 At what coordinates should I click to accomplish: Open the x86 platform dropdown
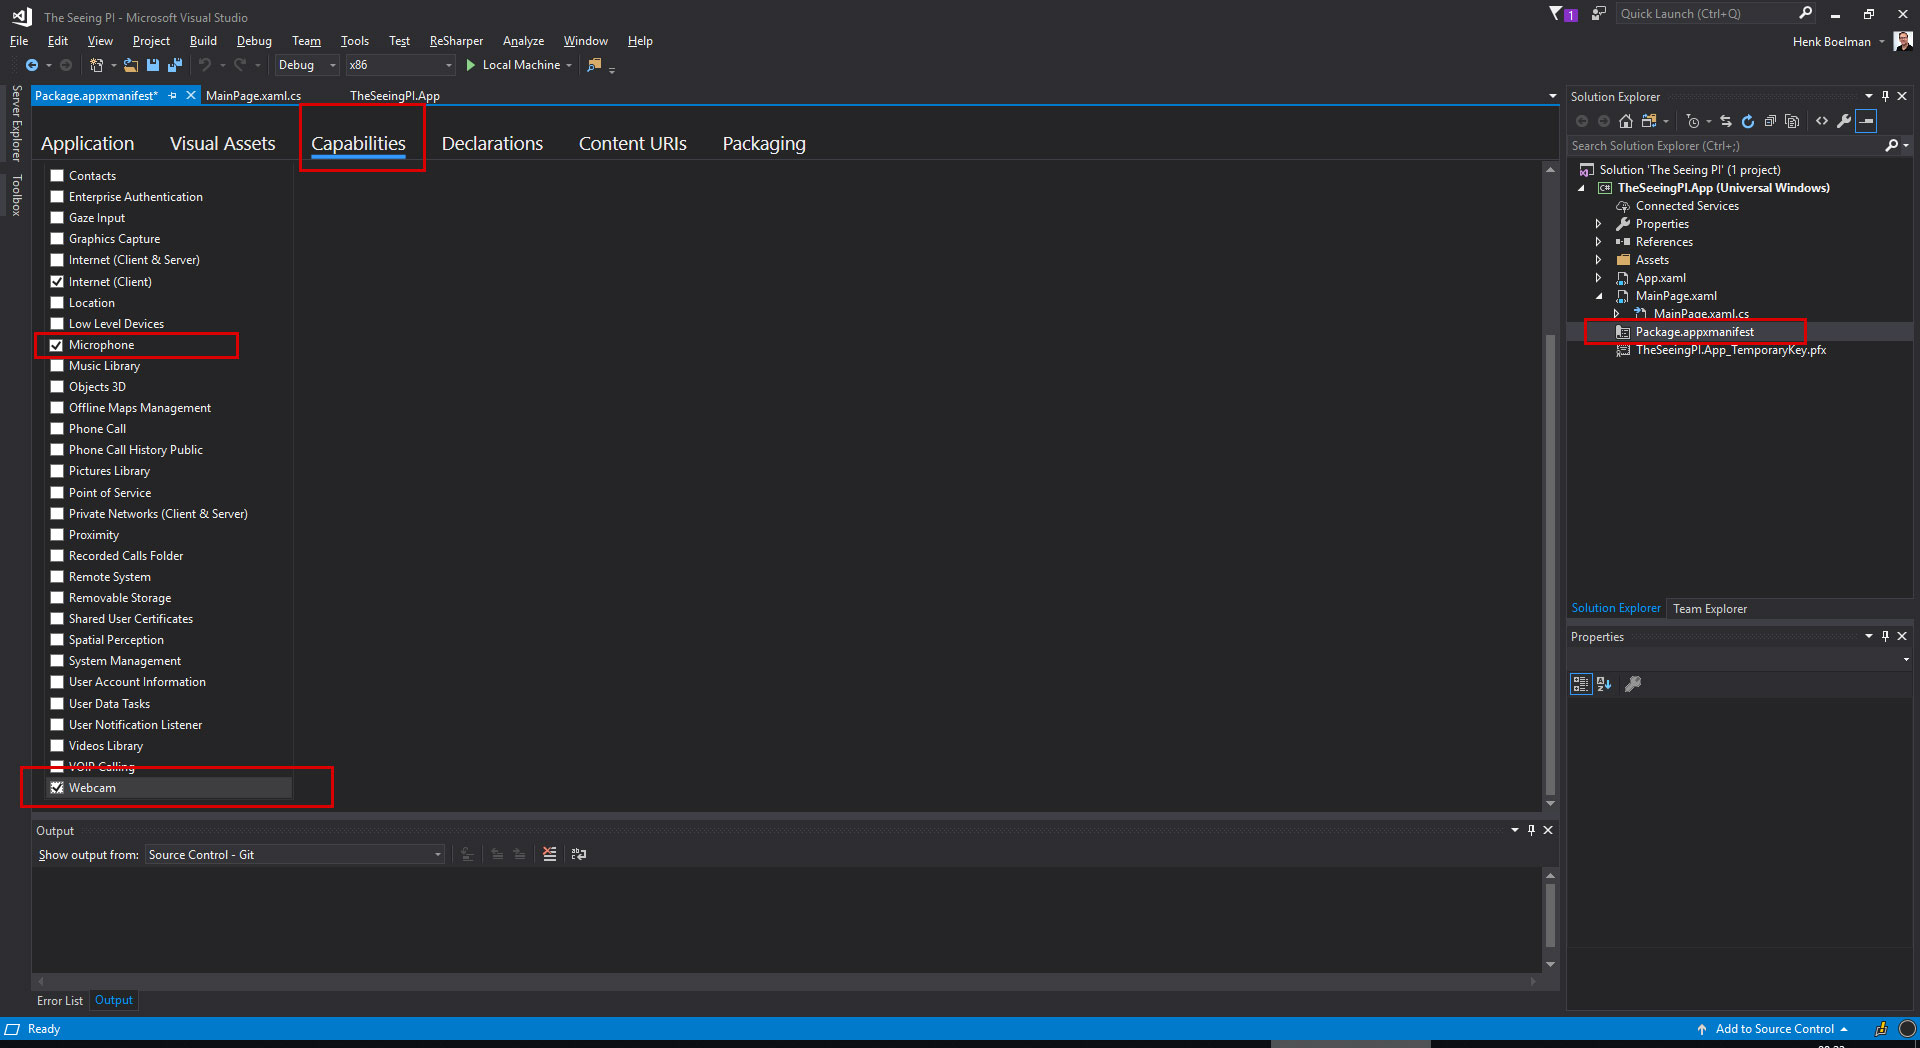[400, 65]
